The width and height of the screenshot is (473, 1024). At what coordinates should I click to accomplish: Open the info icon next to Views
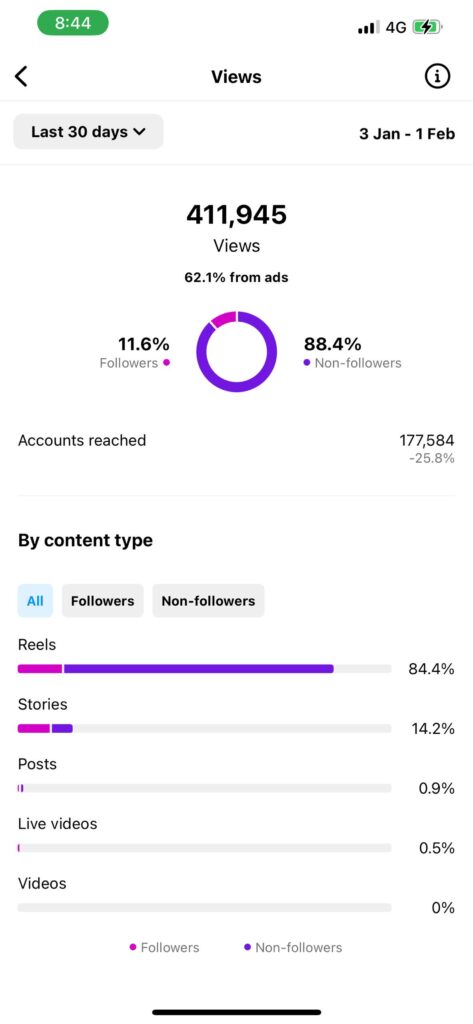438,76
